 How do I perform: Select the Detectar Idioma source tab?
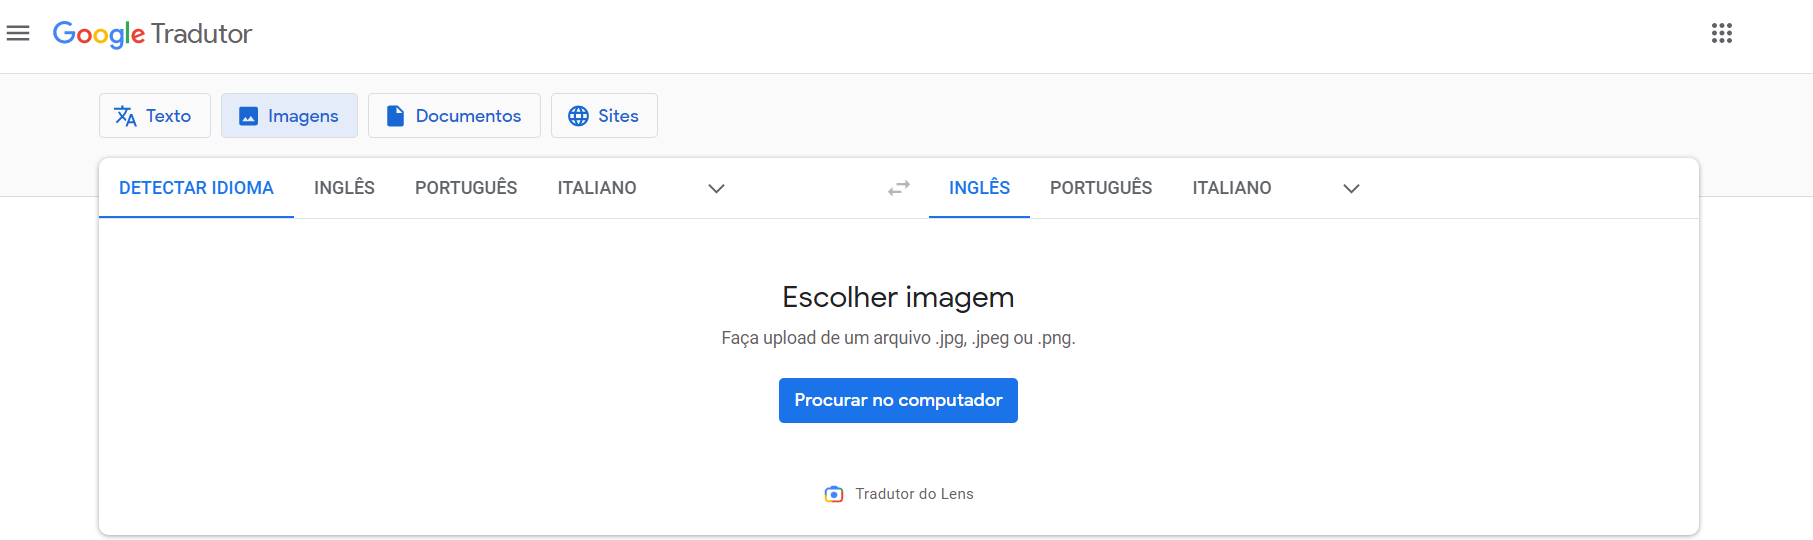tap(196, 188)
